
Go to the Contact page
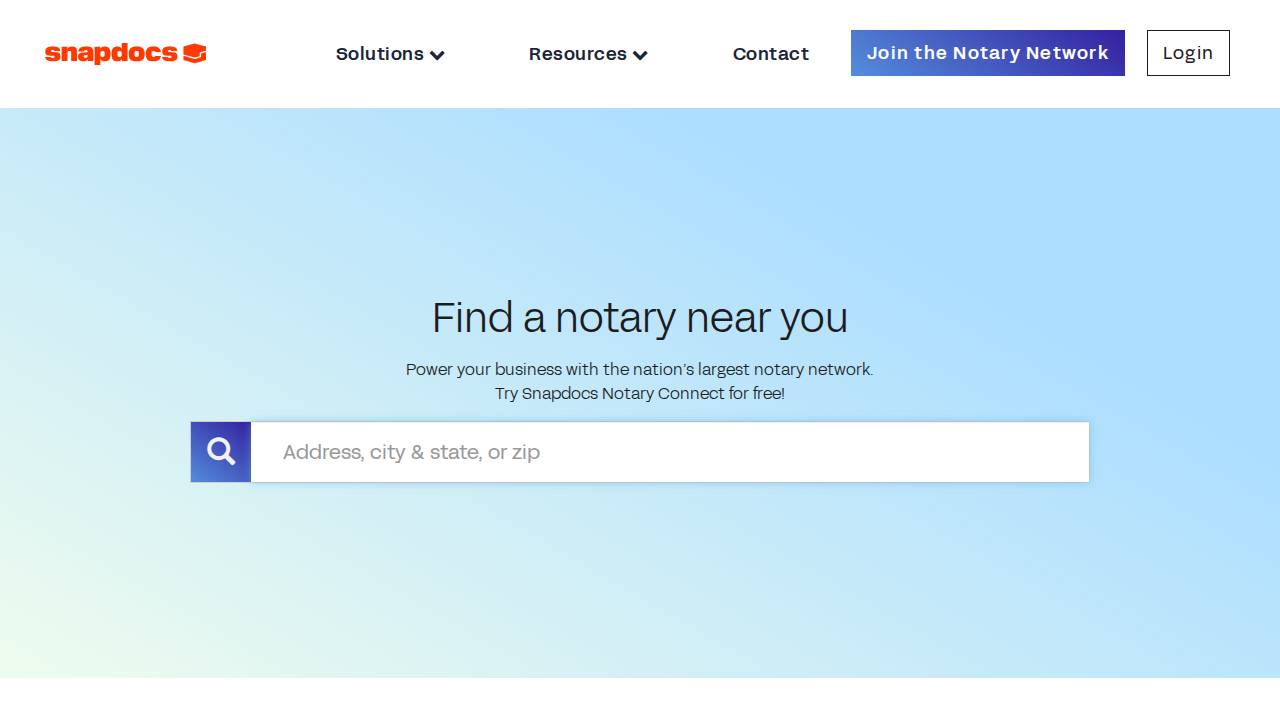click(770, 54)
